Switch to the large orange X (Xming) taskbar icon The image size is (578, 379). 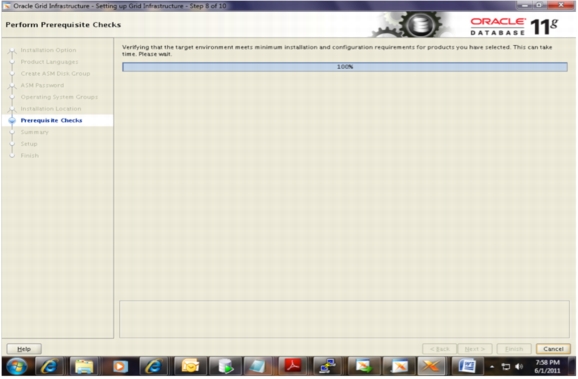pos(431,366)
